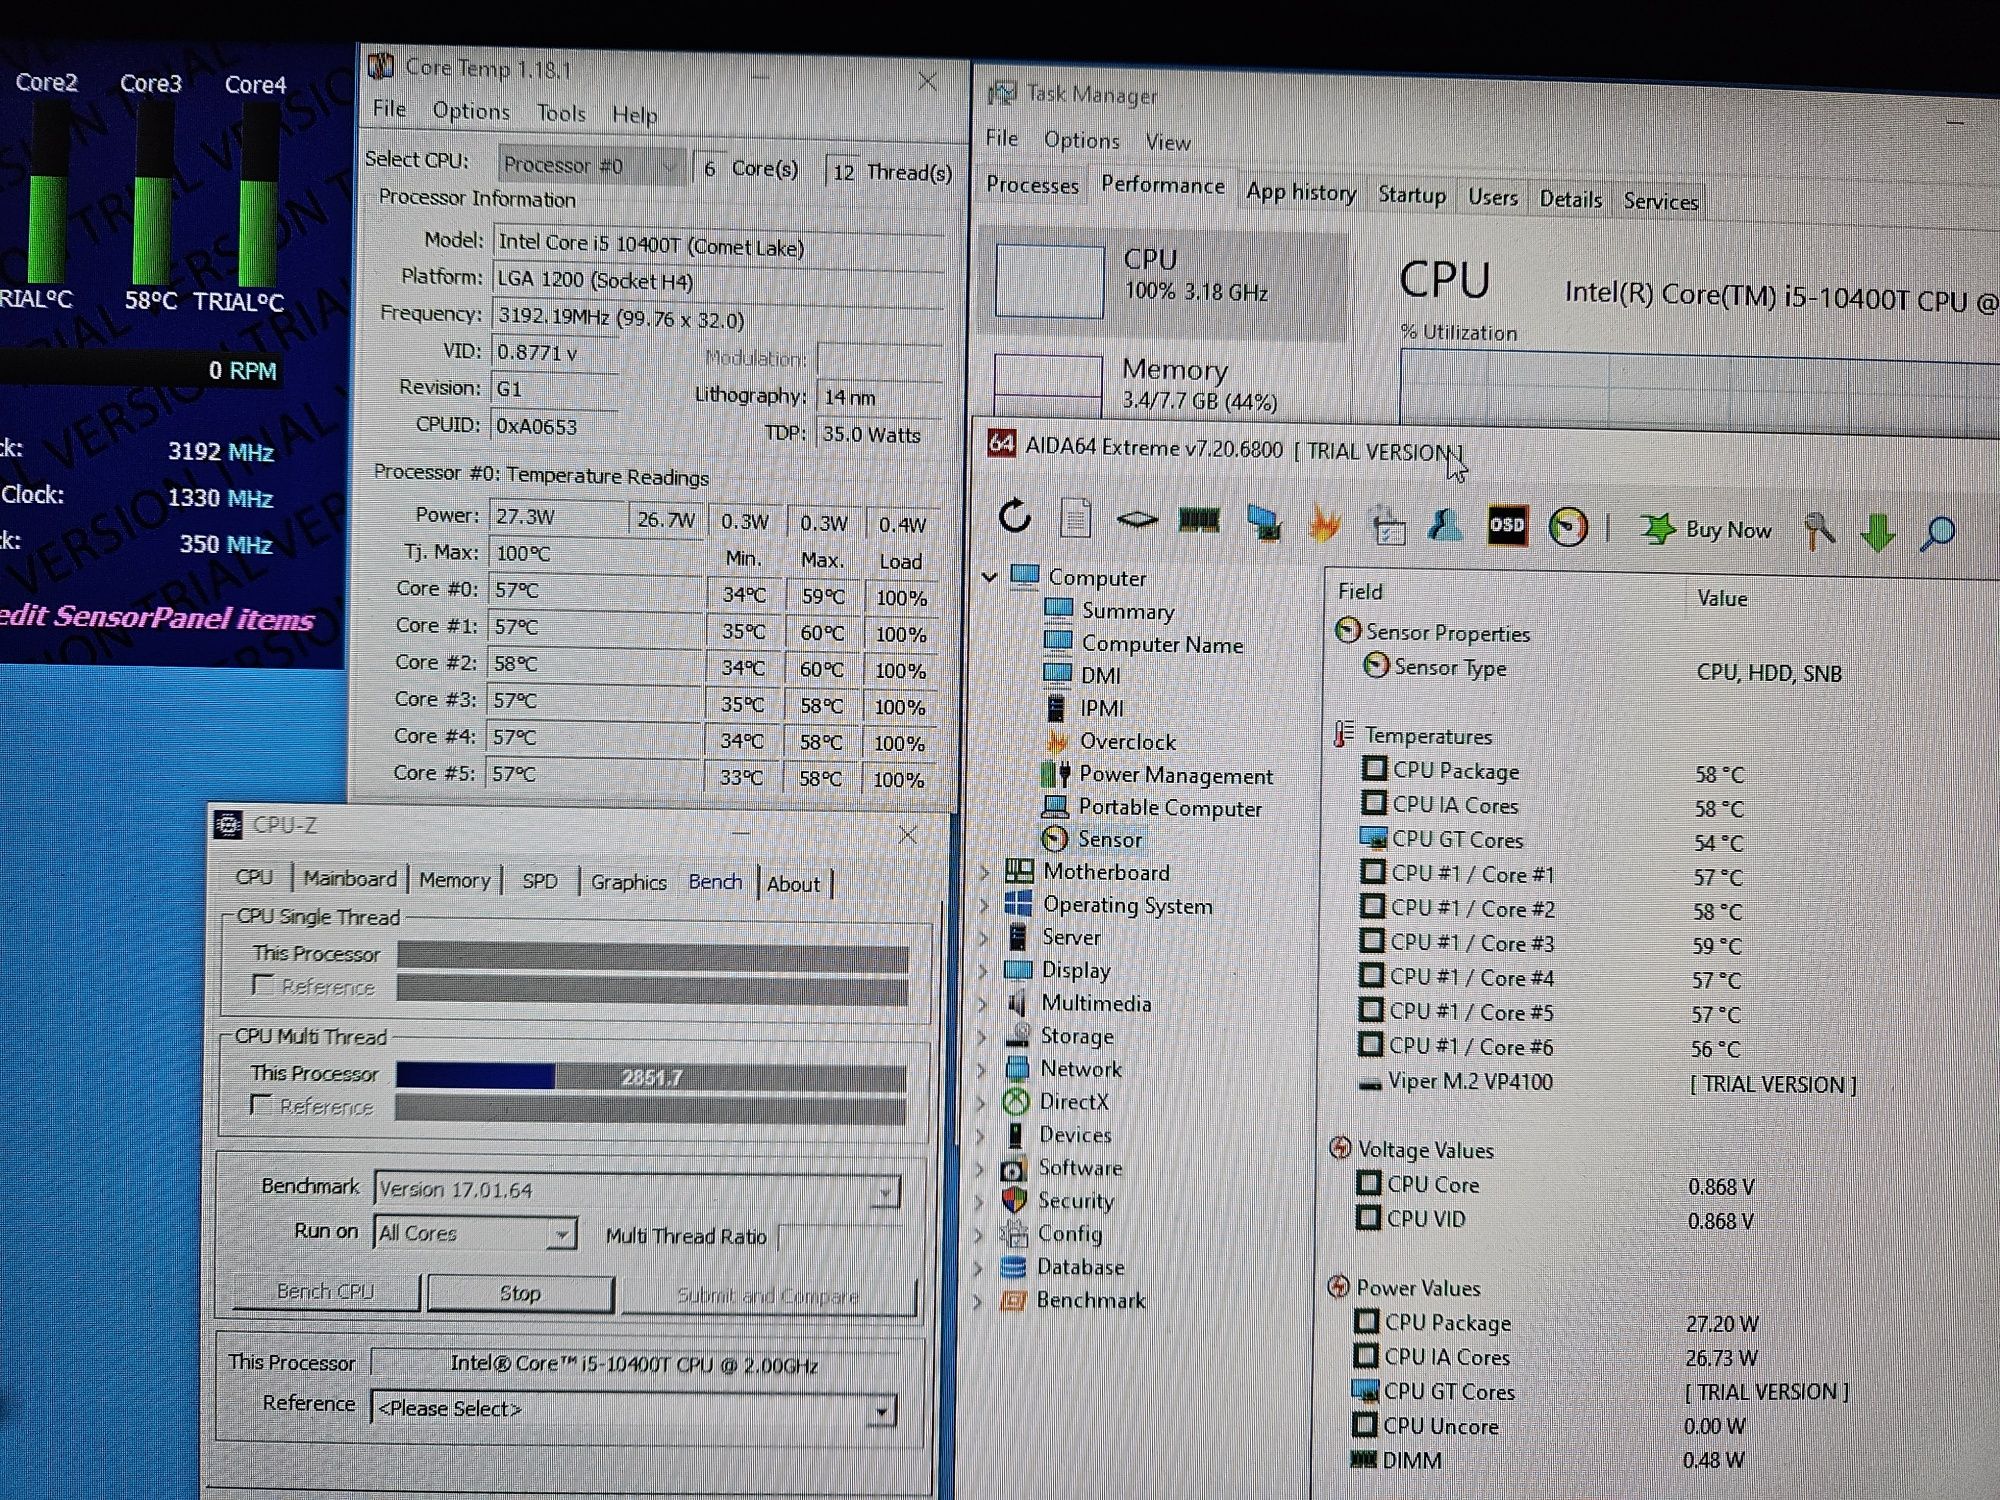2000x1500 pixels.
Task: Open Options menu in Core Temp
Action: [x=471, y=111]
